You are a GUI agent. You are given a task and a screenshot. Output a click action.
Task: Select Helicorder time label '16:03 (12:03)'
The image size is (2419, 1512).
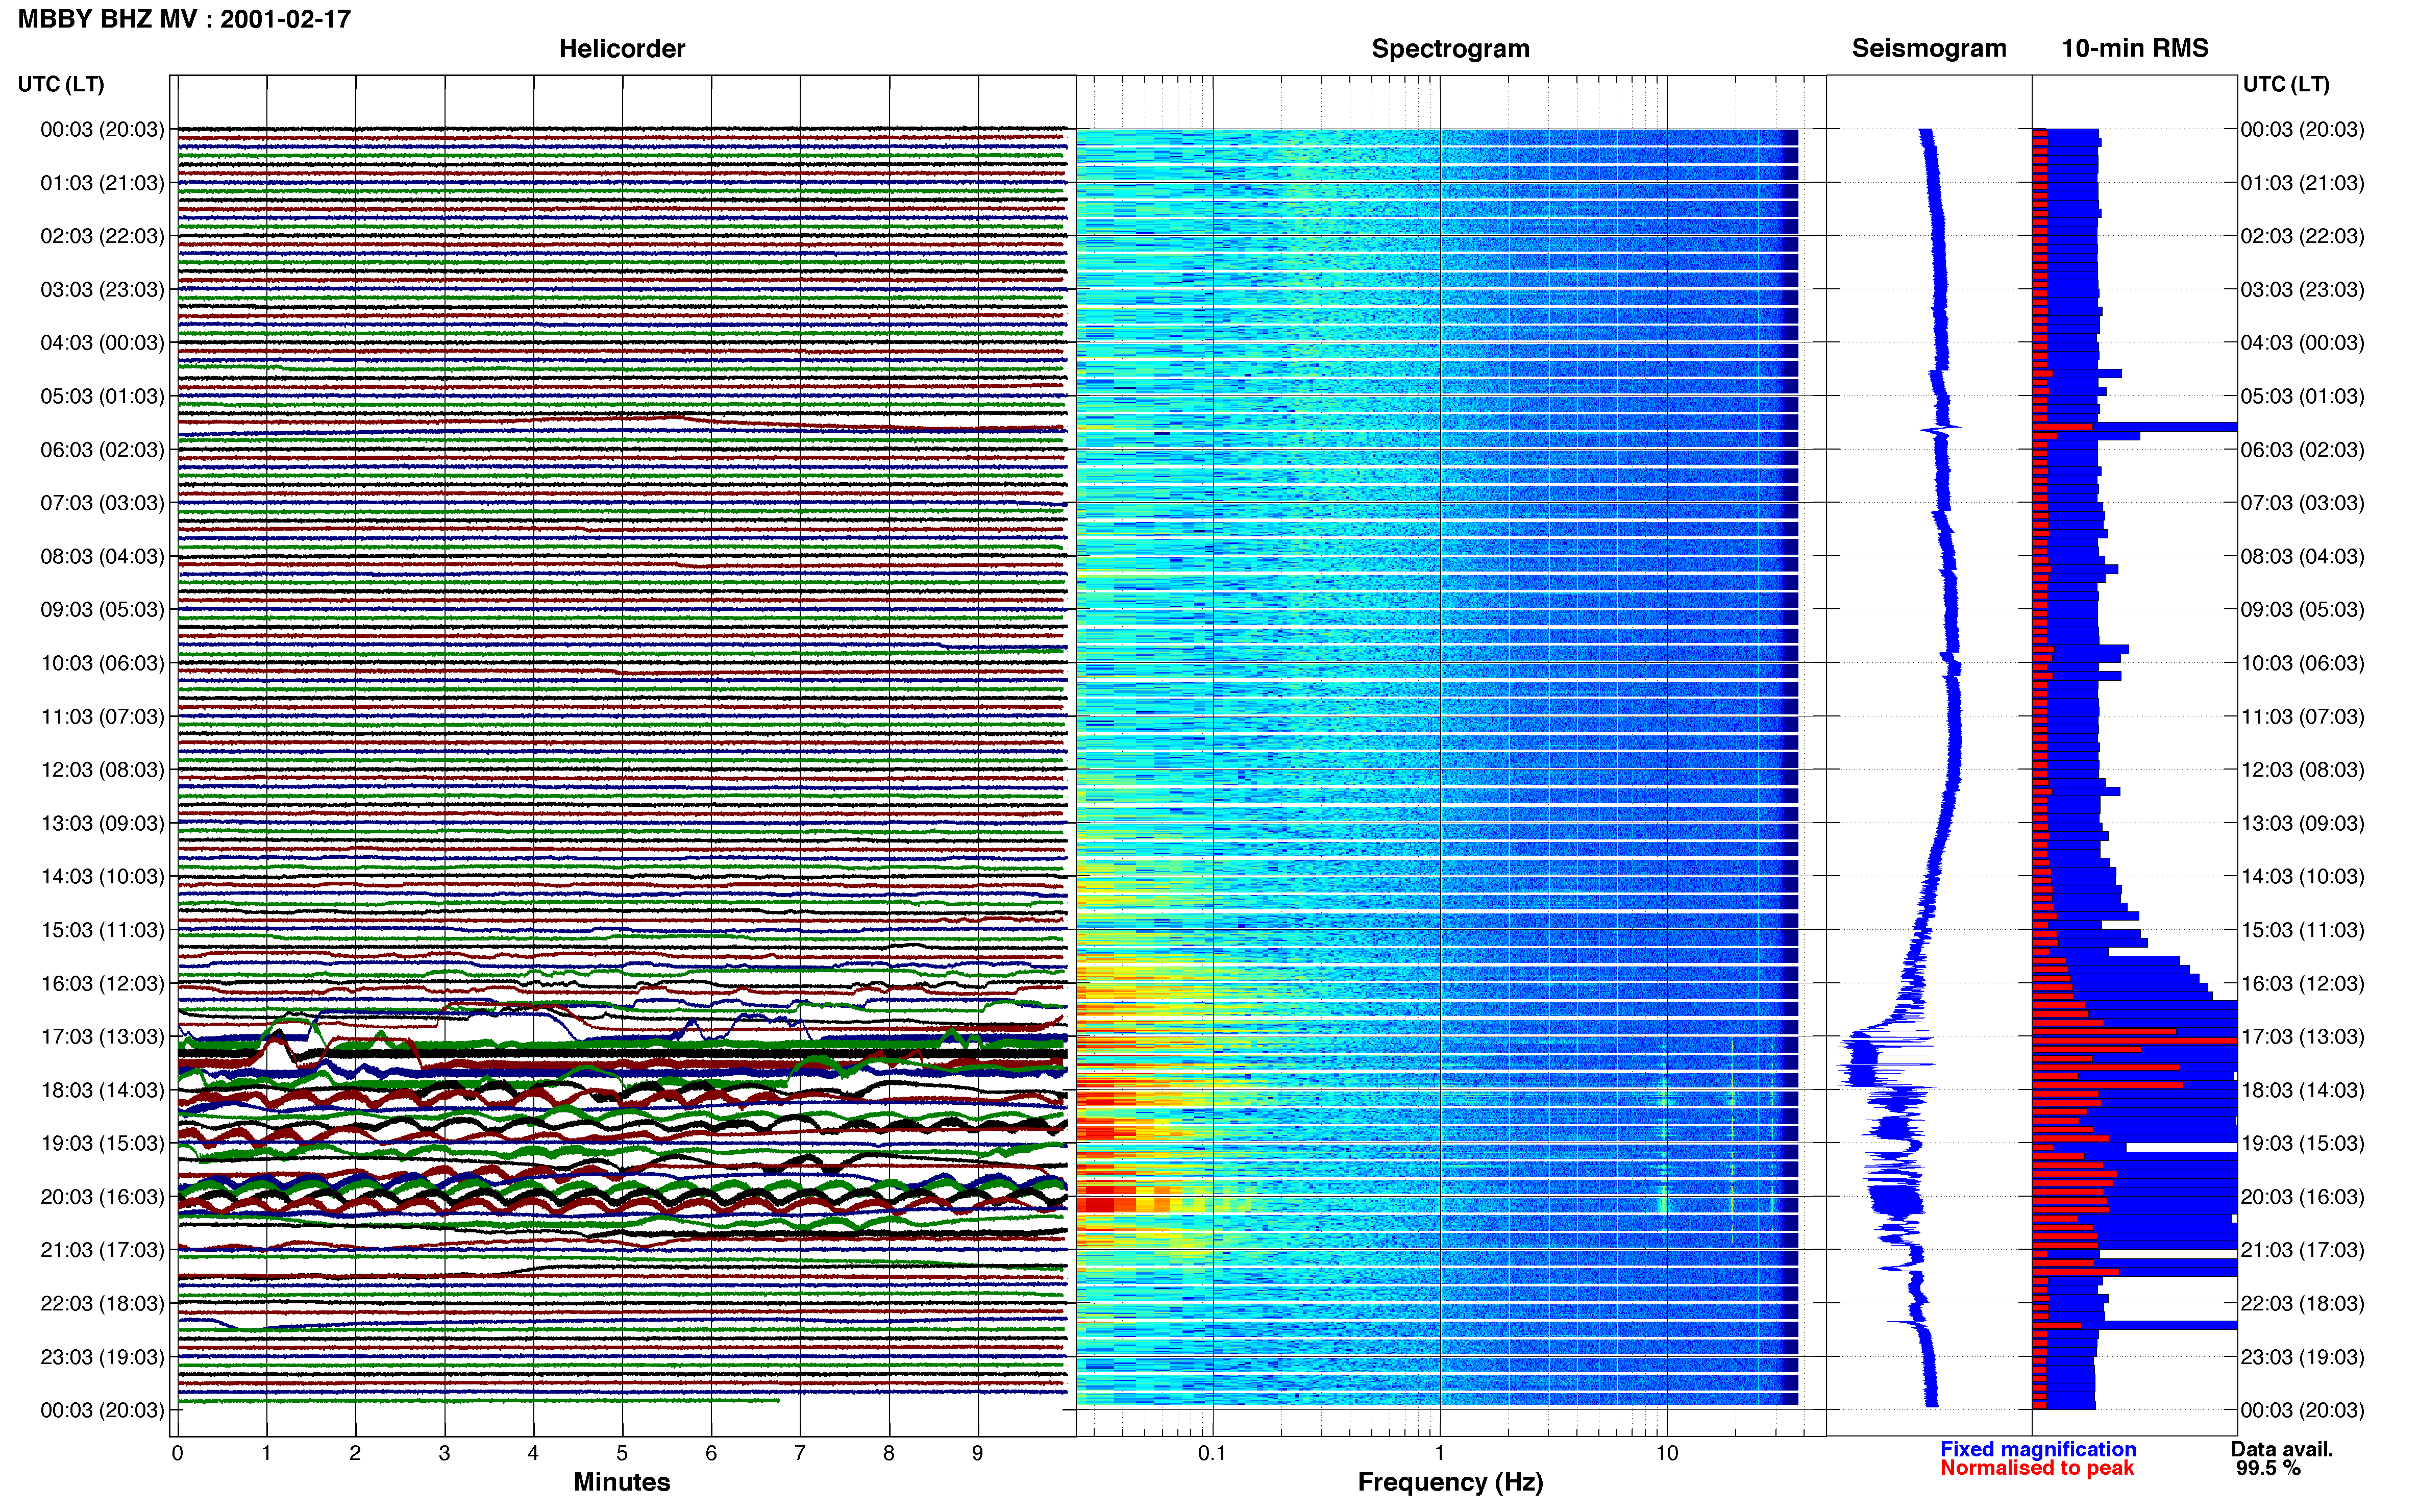click(x=102, y=984)
